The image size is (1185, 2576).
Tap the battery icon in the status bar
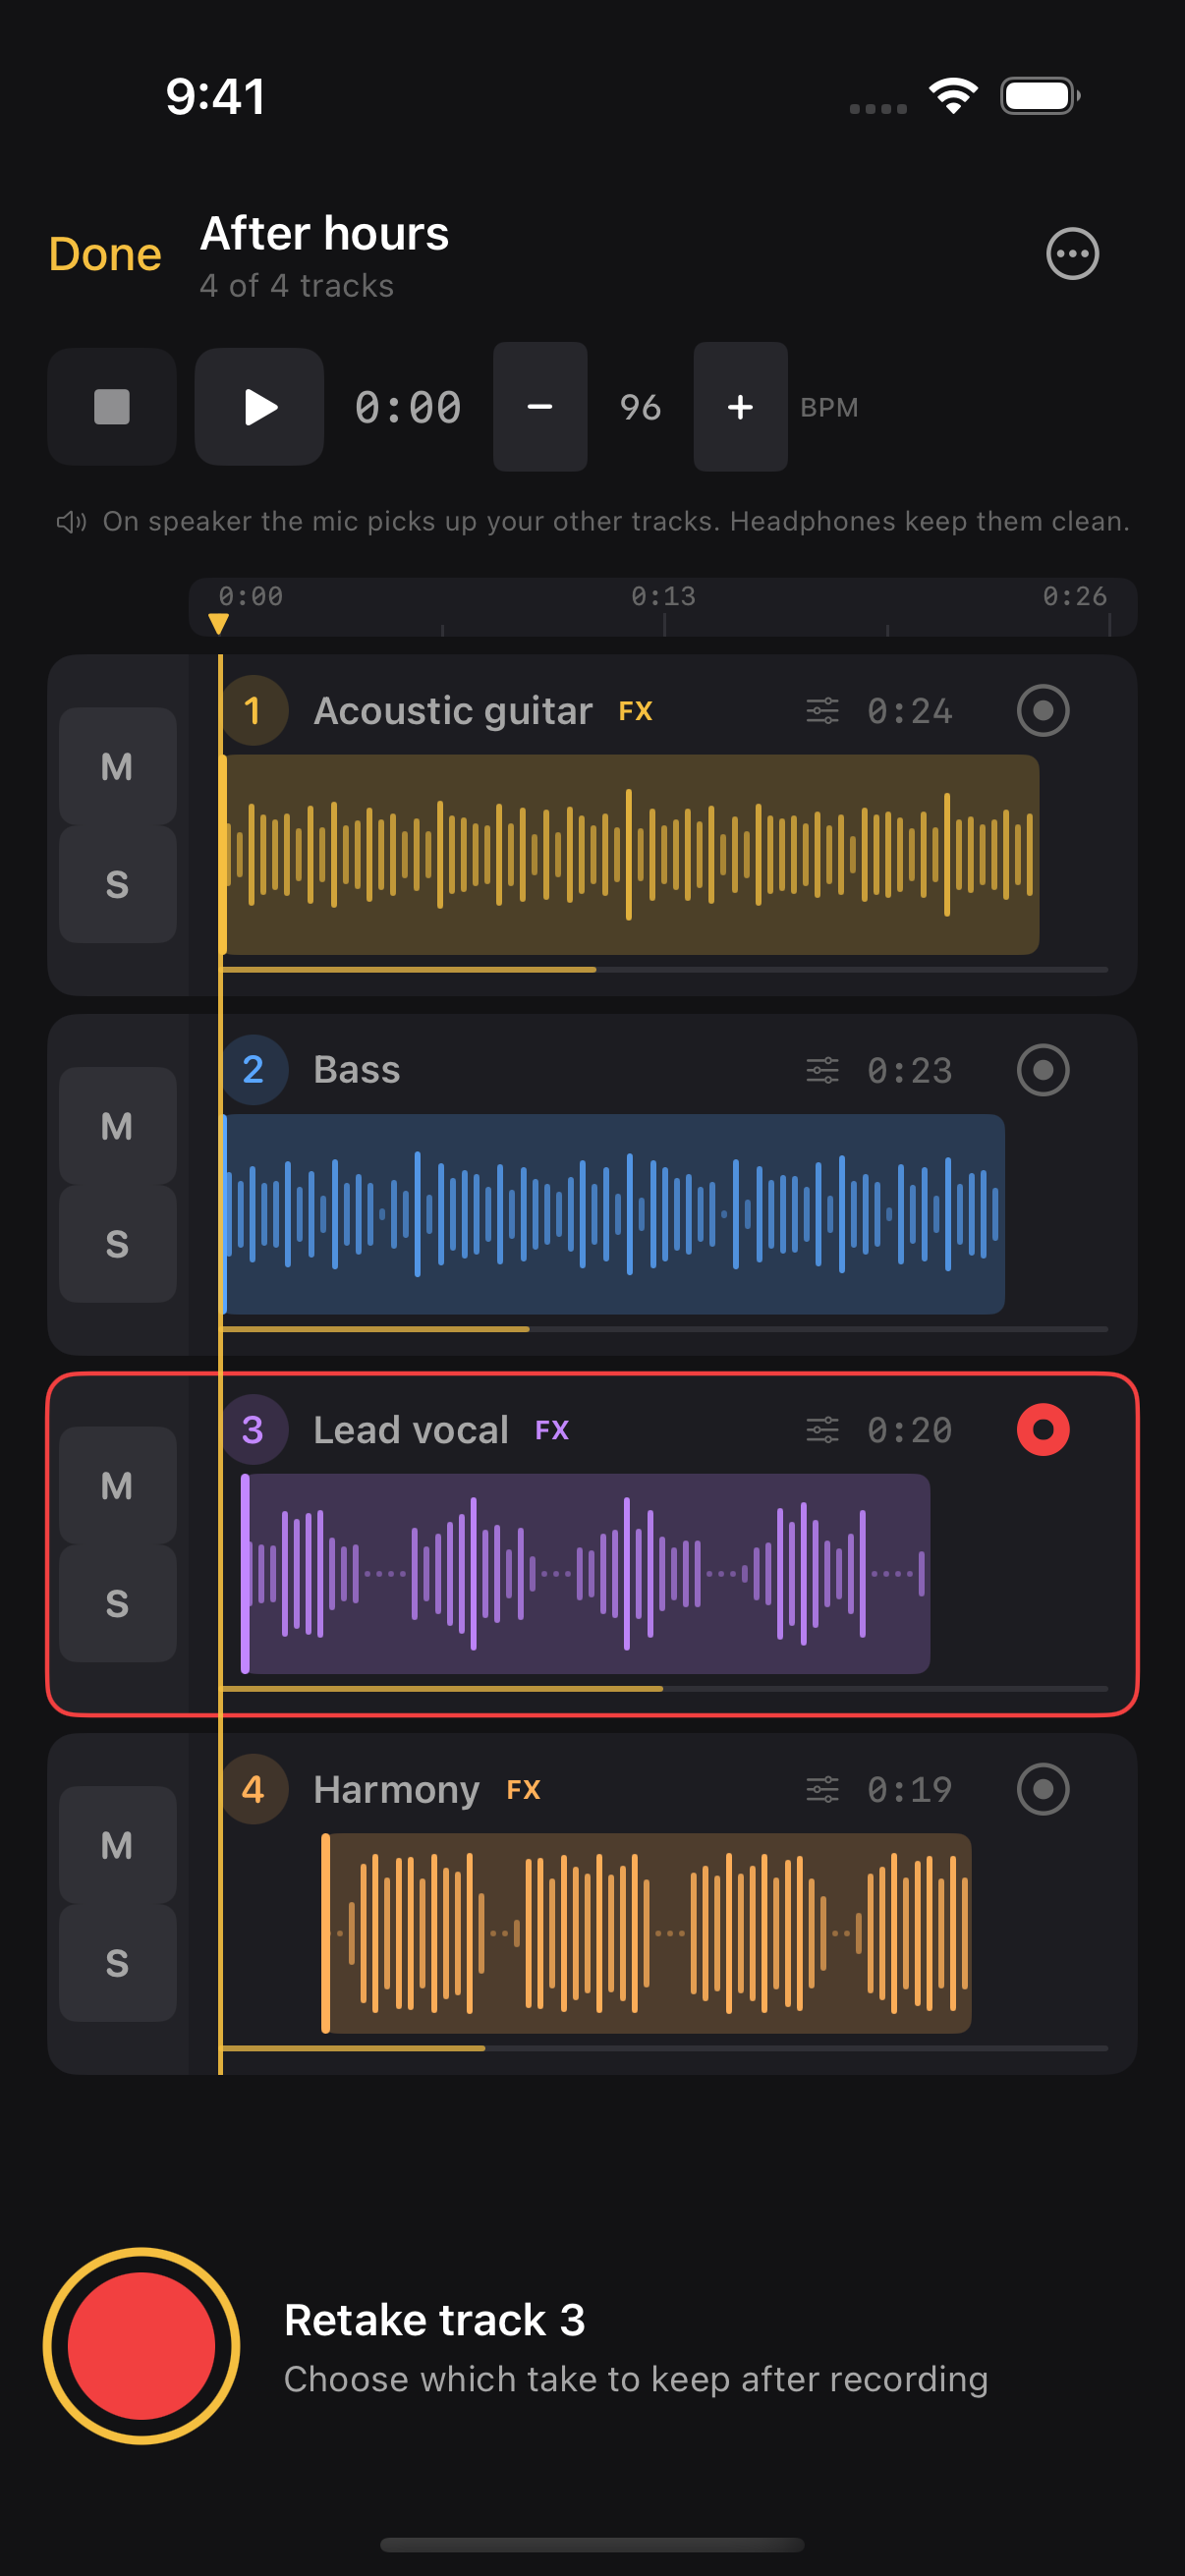click(x=1040, y=96)
